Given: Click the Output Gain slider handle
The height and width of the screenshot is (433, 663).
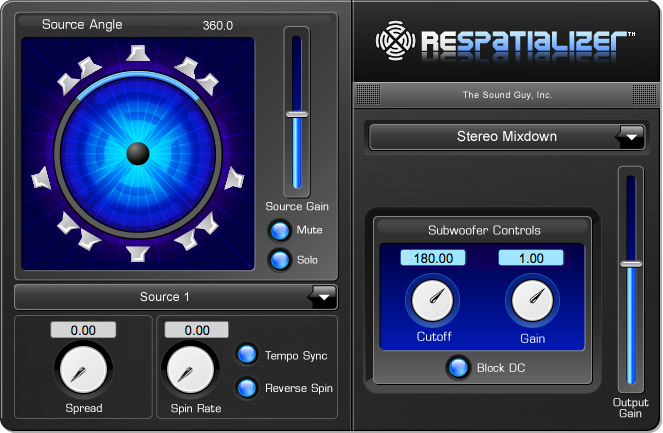Looking at the screenshot, I should pos(631,264).
